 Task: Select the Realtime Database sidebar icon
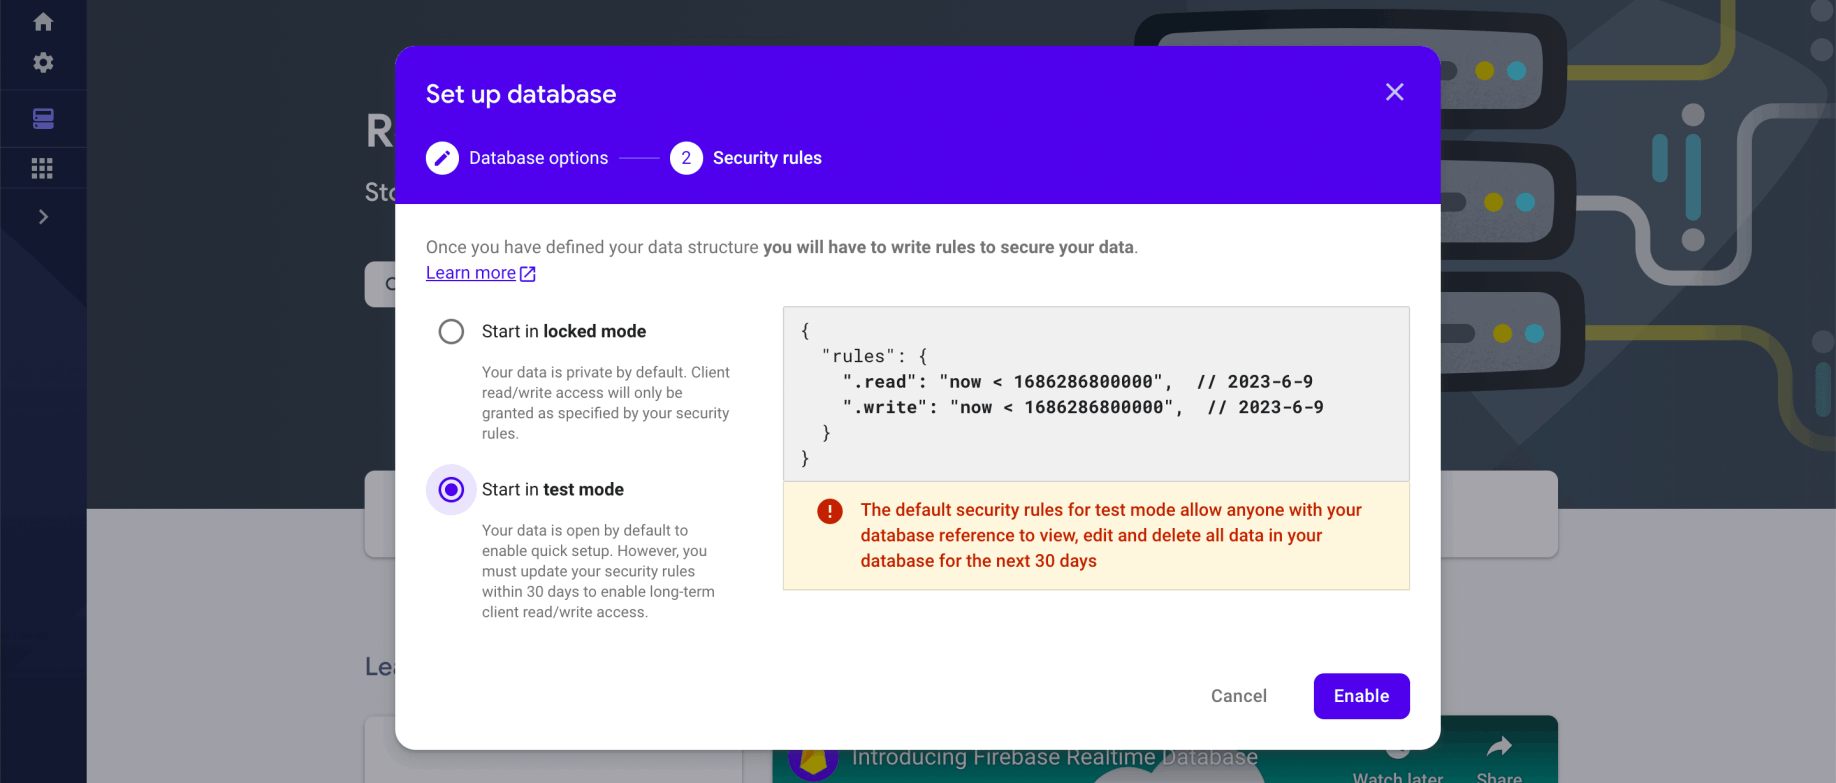[x=43, y=119]
